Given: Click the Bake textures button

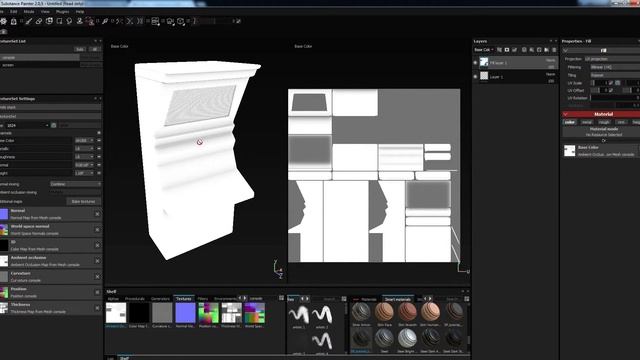Looking at the screenshot, I should pyautogui.click(x=83, y=202).
